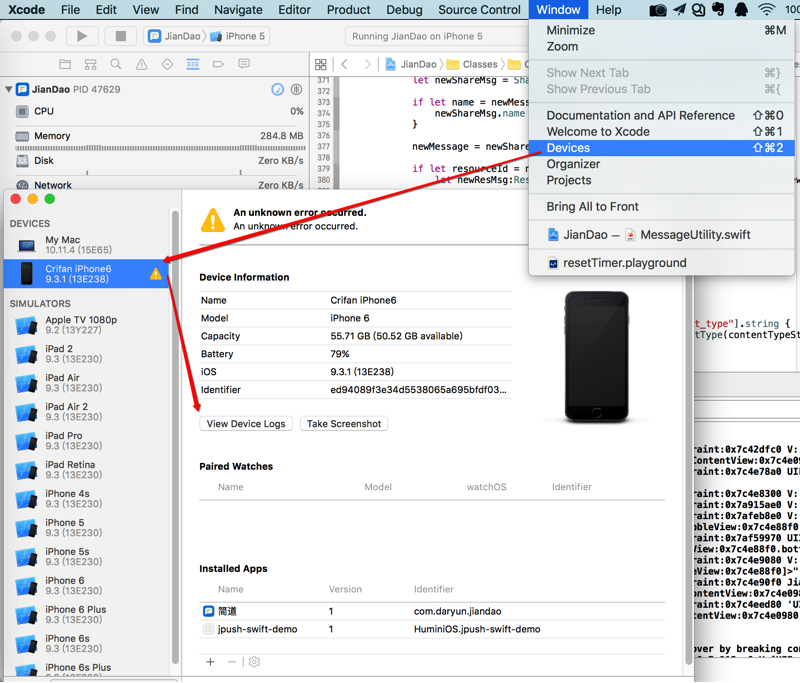Click the device Identifier value

pos(418,390)
